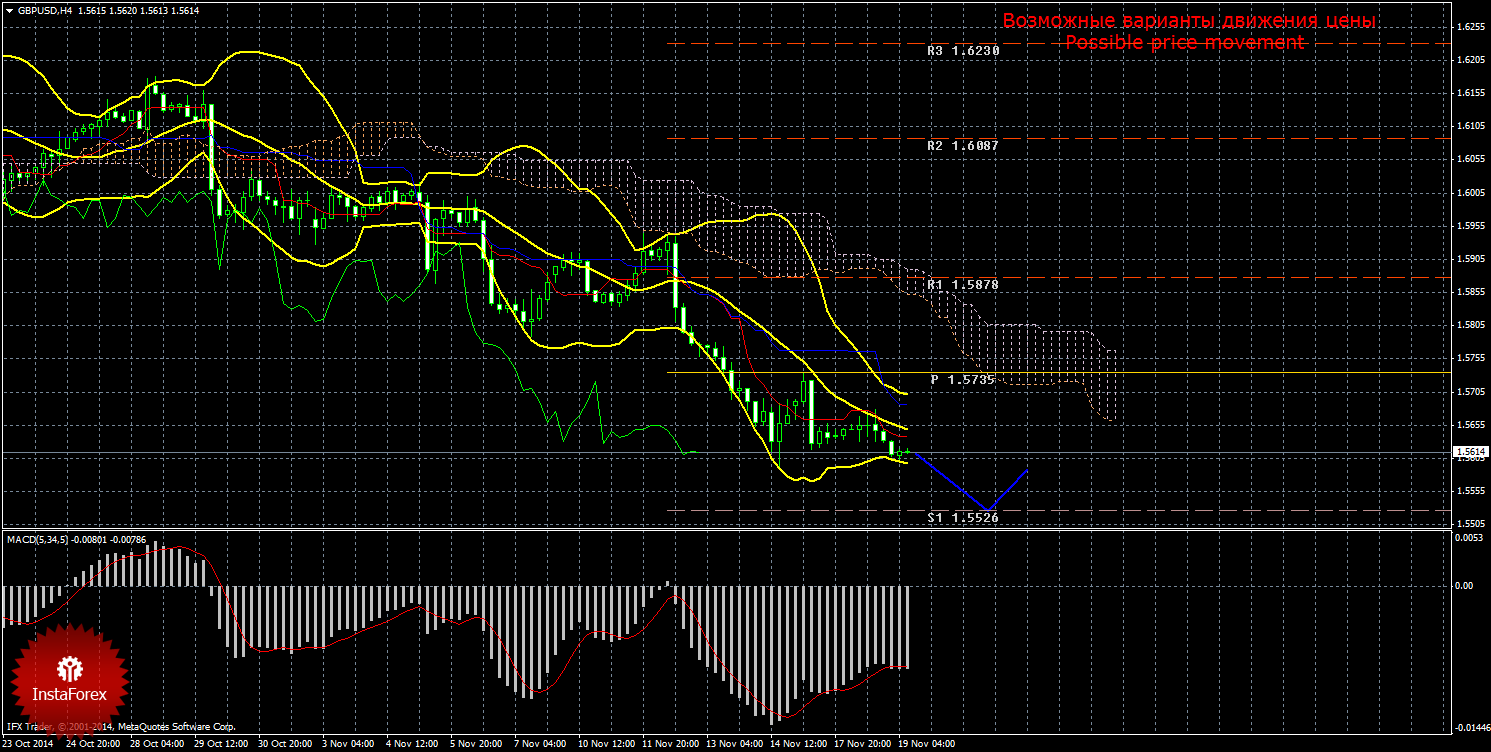The height and width of the screenshot is (752, 1491).
Task: Click MACD scale zero value 0.00
Action: pos(1465,586)
